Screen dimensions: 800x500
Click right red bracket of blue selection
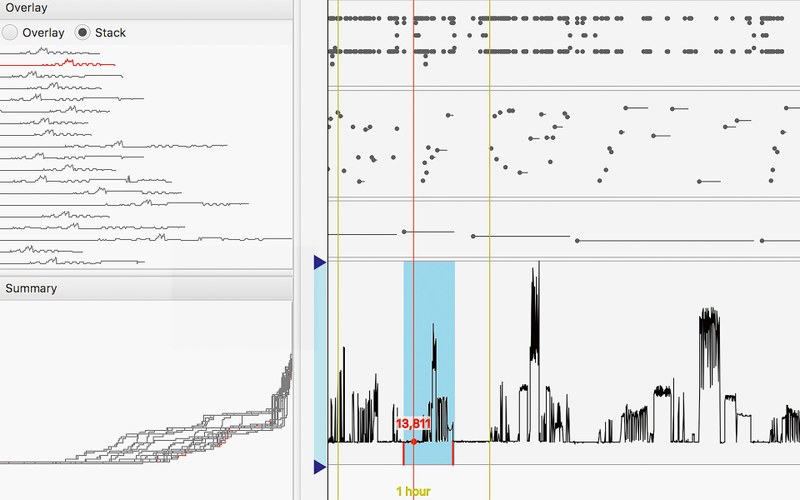tap(454, 454)
